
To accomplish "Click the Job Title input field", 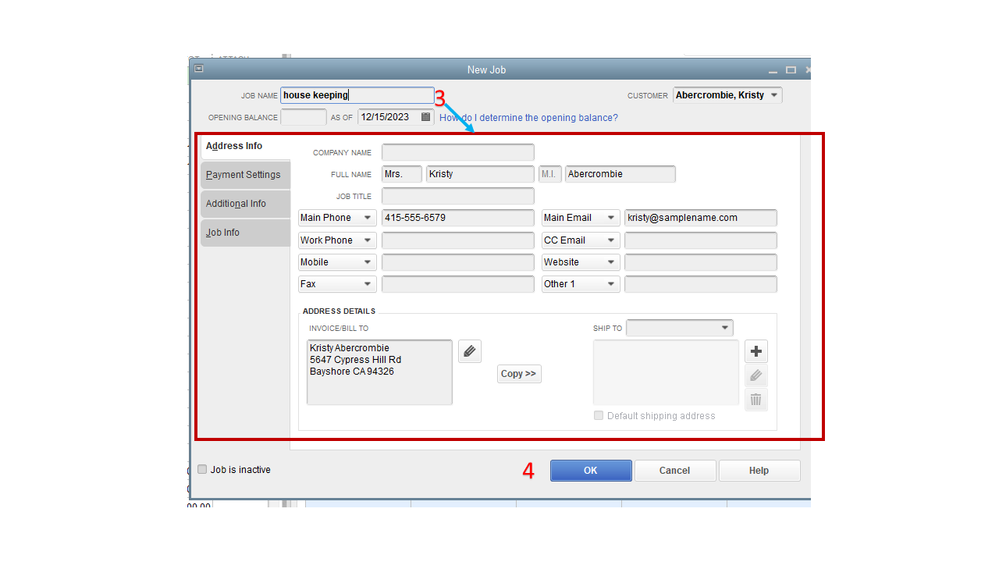I will click(x=457, y=196).
